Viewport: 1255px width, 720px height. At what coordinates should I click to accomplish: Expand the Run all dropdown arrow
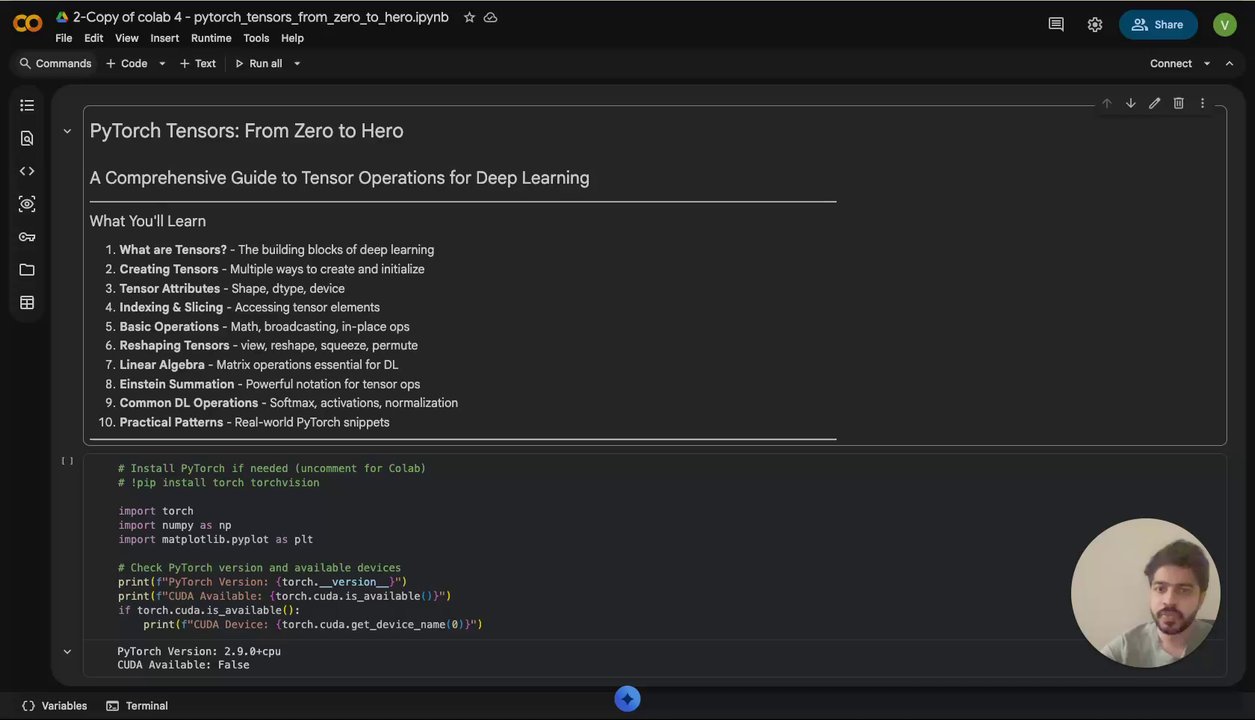point(297,63)
